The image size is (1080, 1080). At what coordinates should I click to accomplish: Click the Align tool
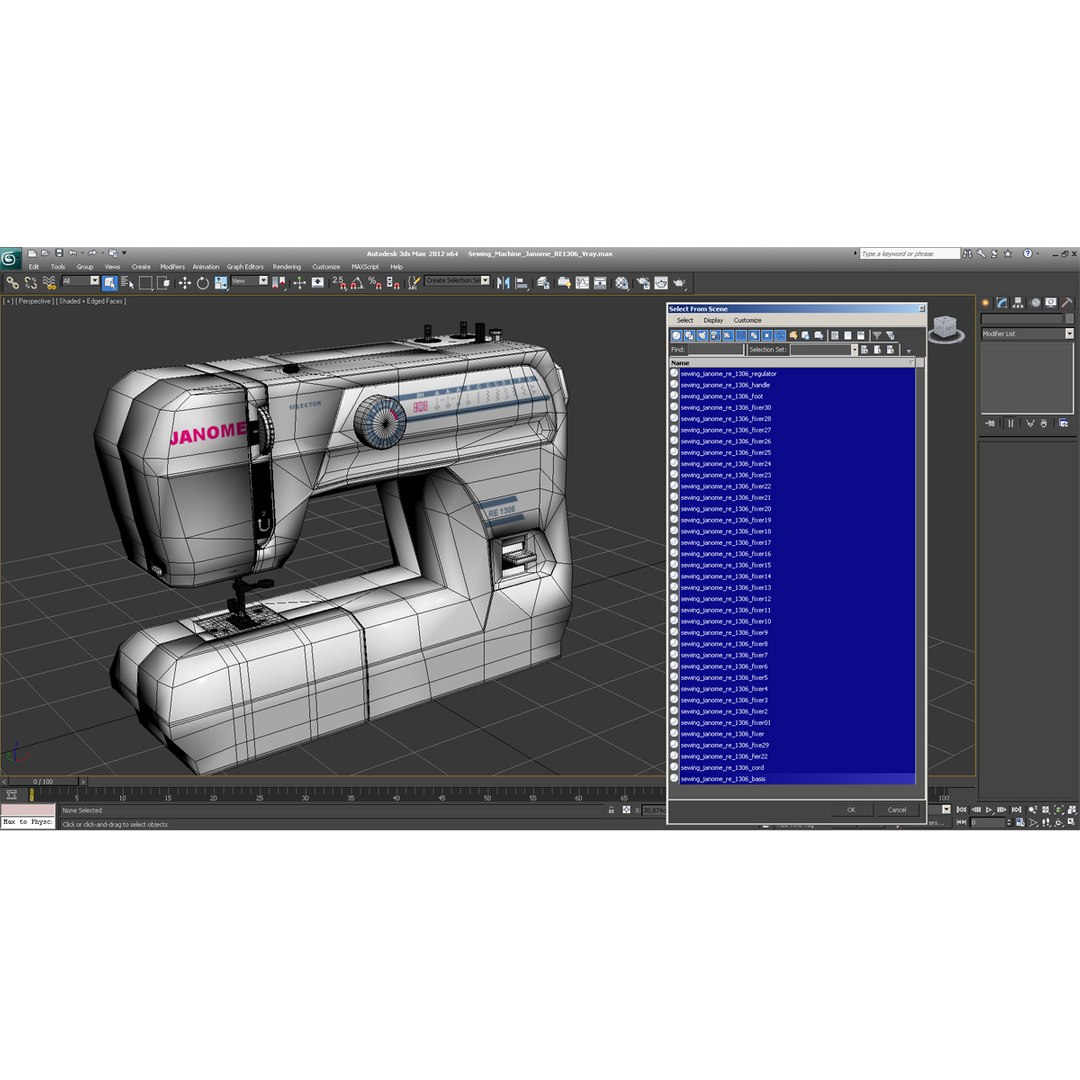521,282
